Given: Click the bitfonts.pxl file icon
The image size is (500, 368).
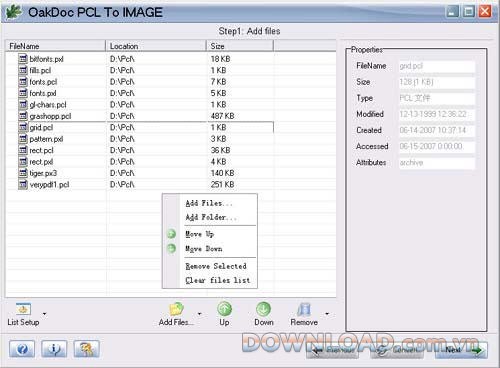Looking at the screenshot, I should pos(23,59).
